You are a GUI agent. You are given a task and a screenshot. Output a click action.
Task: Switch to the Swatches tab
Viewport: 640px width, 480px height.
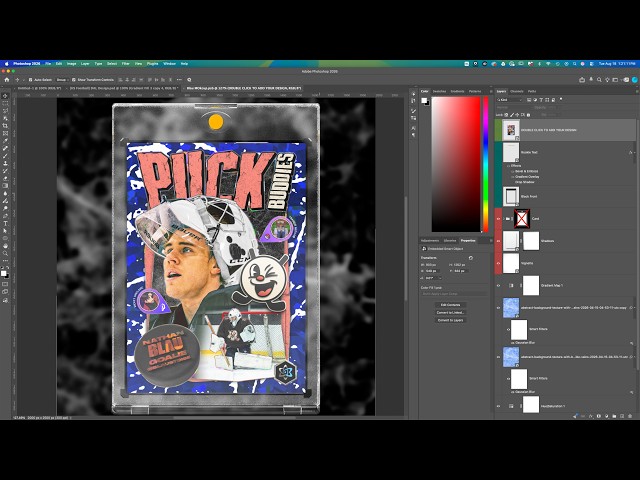(x=439, y=91)
